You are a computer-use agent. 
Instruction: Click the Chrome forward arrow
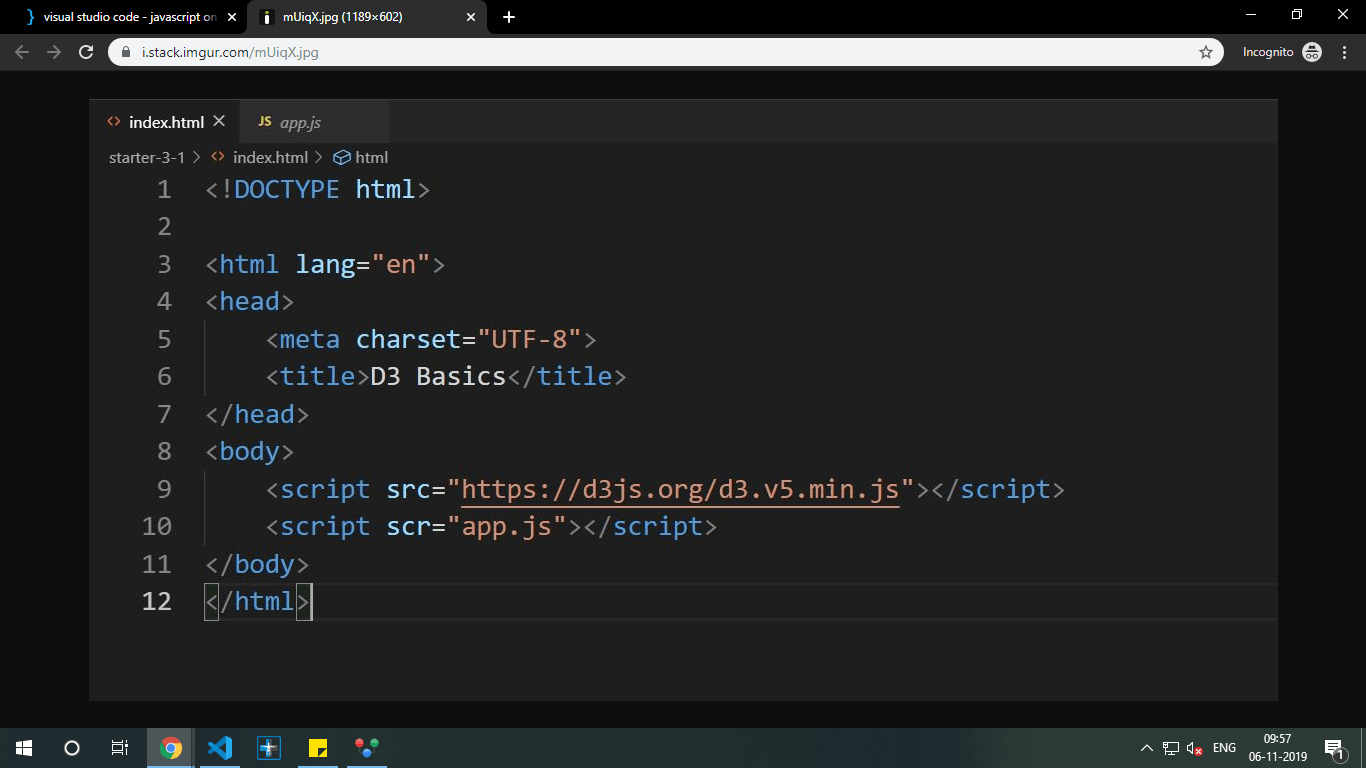(54, 52)
